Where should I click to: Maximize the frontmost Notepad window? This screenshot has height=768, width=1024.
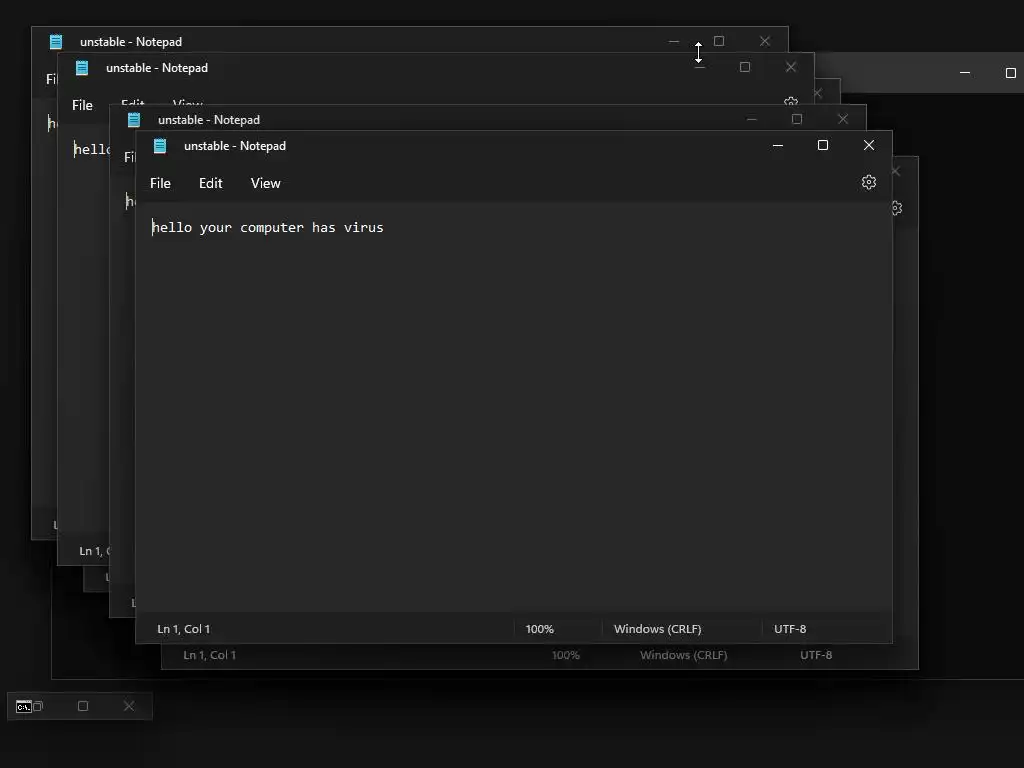[x=823, y=145]
